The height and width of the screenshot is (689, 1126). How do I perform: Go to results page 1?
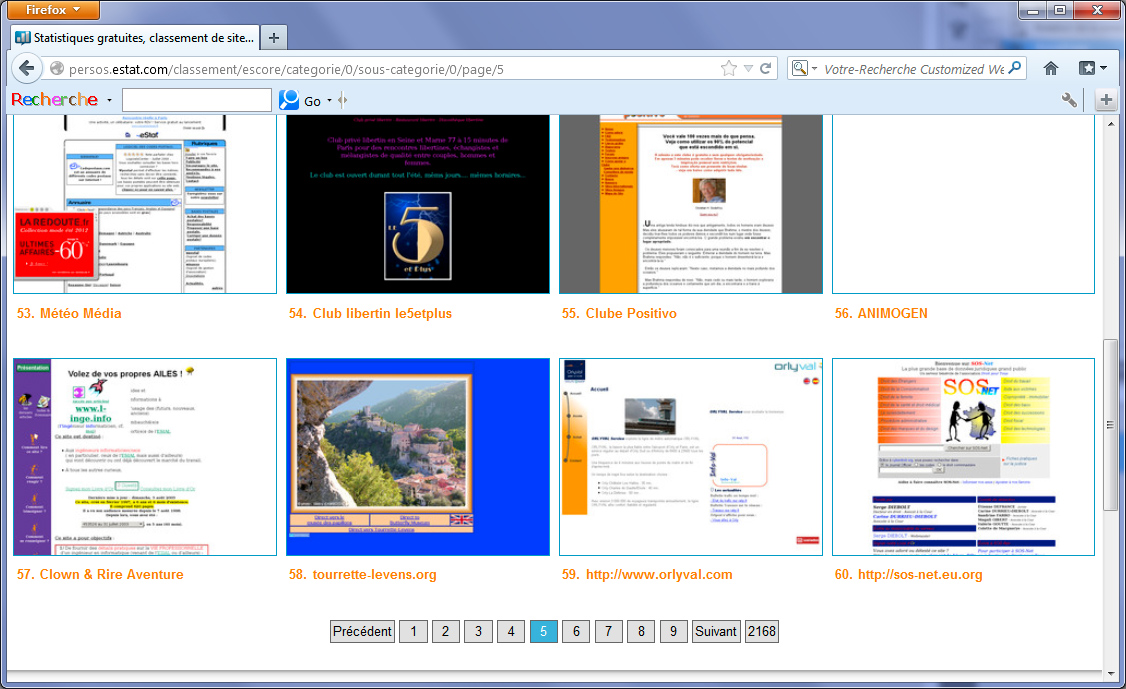413,632
